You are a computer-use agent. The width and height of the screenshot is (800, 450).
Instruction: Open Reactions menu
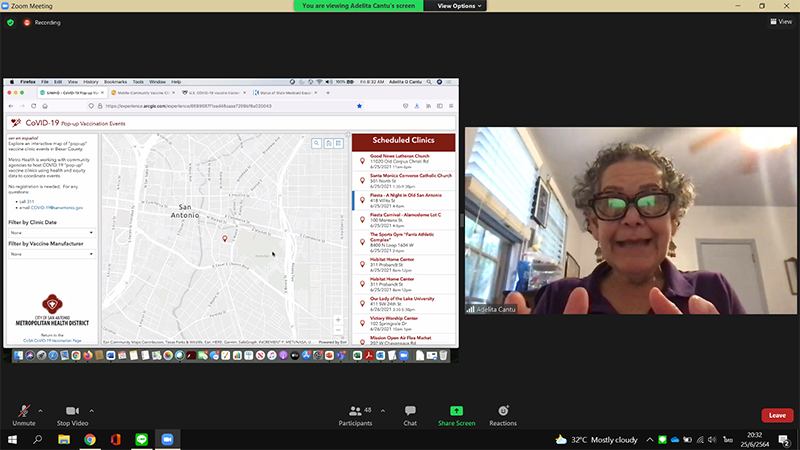pos(503,415)
